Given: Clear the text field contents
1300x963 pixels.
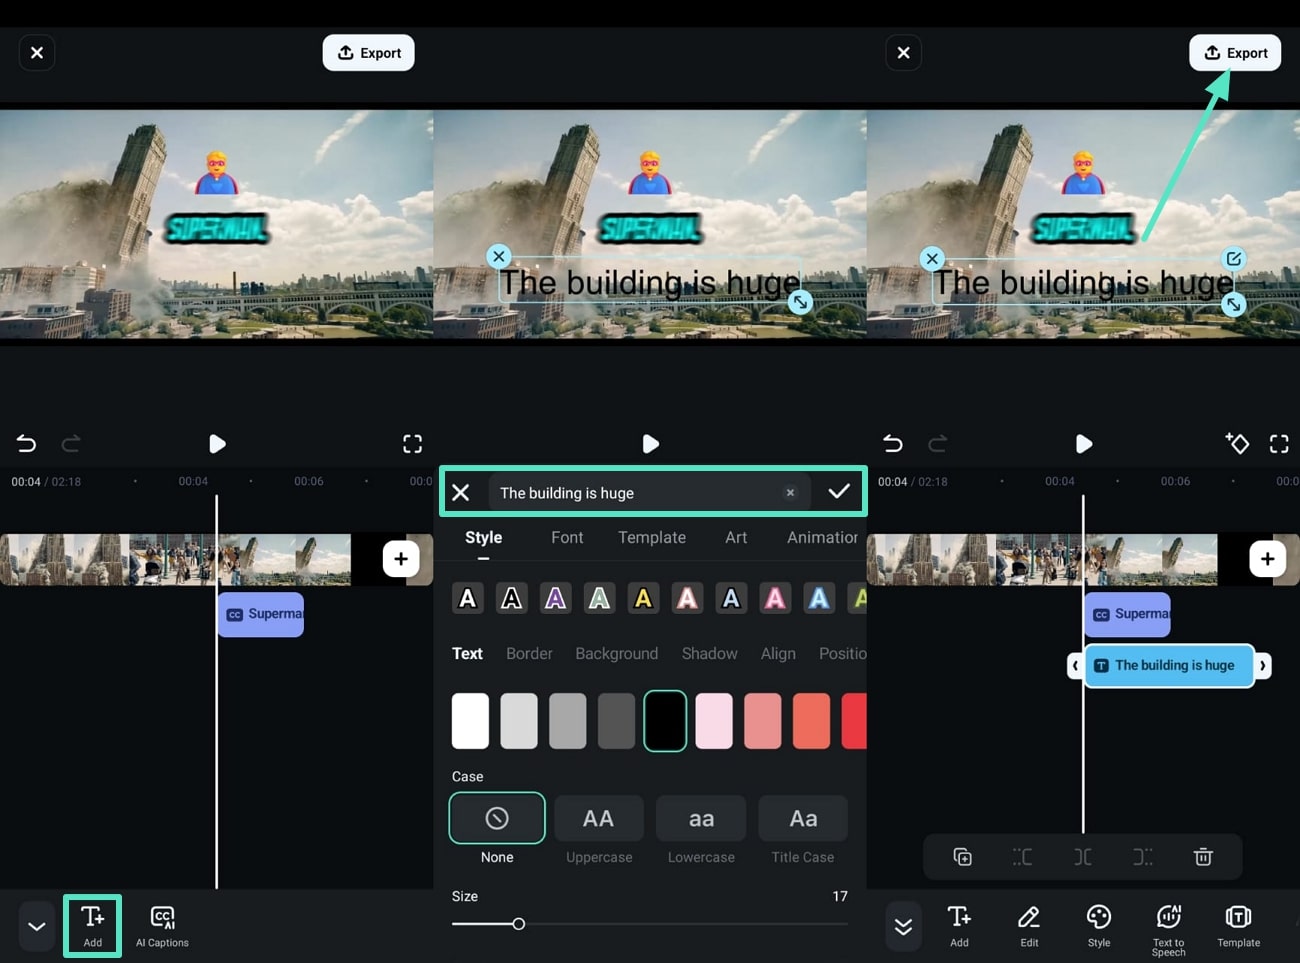Looking at the screenshot, I should (x=790, y=493).
